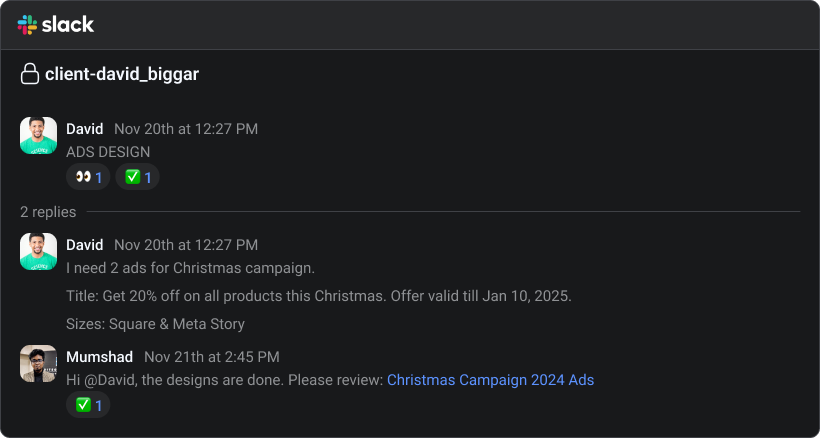This screenshot has width=820, height=438.
Task: Open David's name above ADS DESIGN text
Action: coord(85,128)
